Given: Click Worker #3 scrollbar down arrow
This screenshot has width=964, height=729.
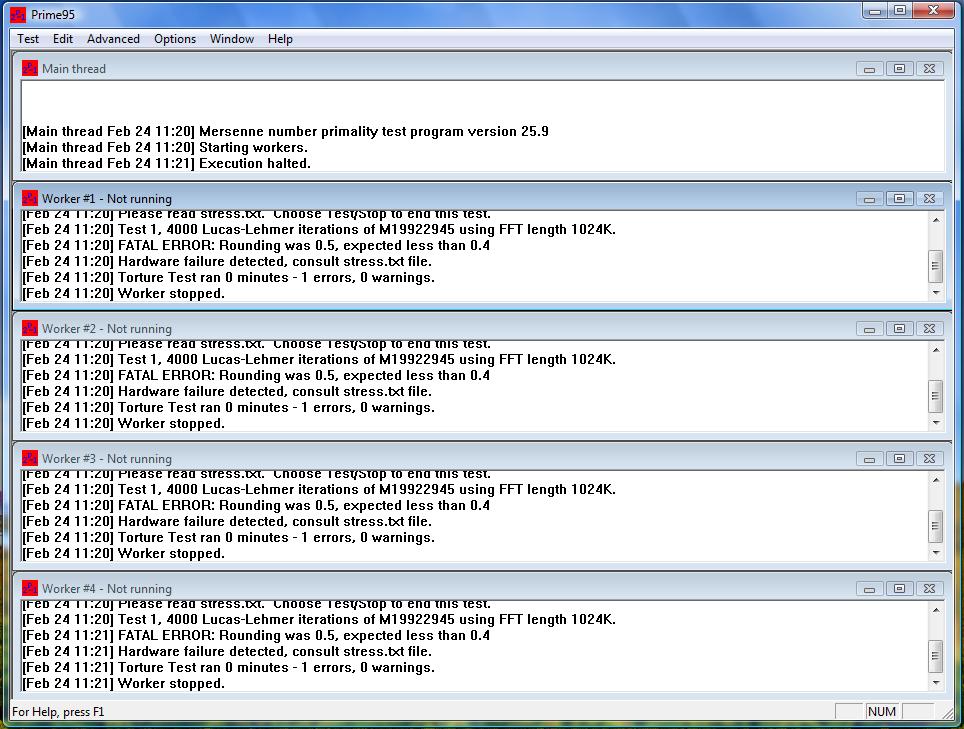Looking at the screenshot, I should tap(936, 553).
